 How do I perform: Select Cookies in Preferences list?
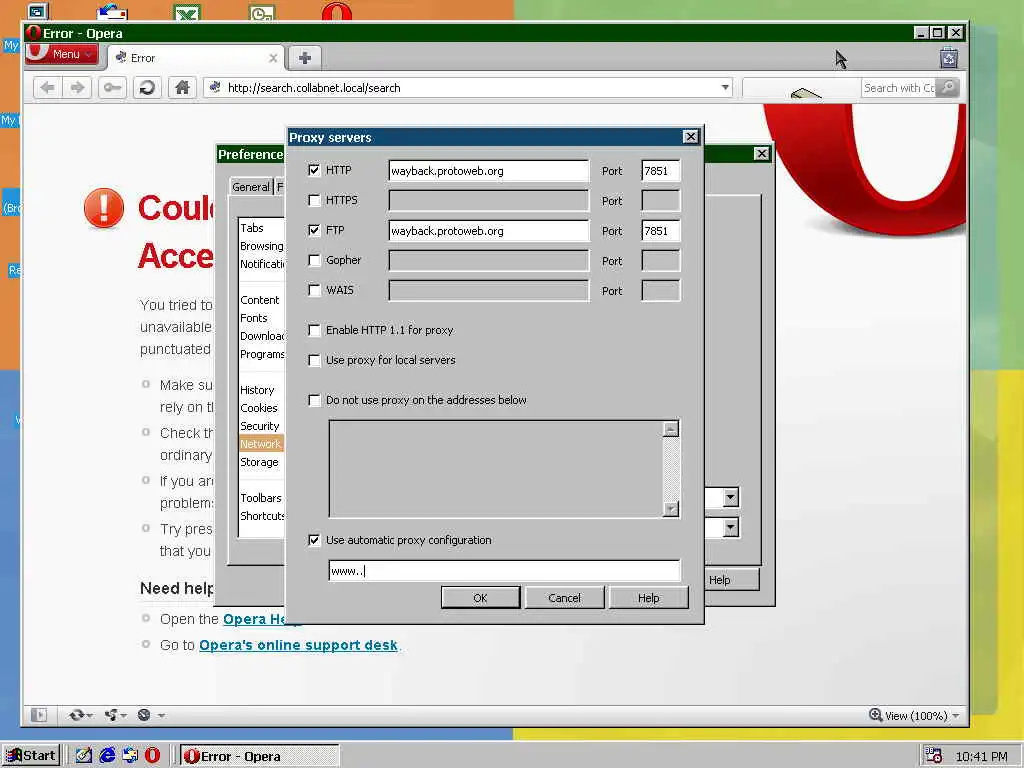(x=259, y=408)
